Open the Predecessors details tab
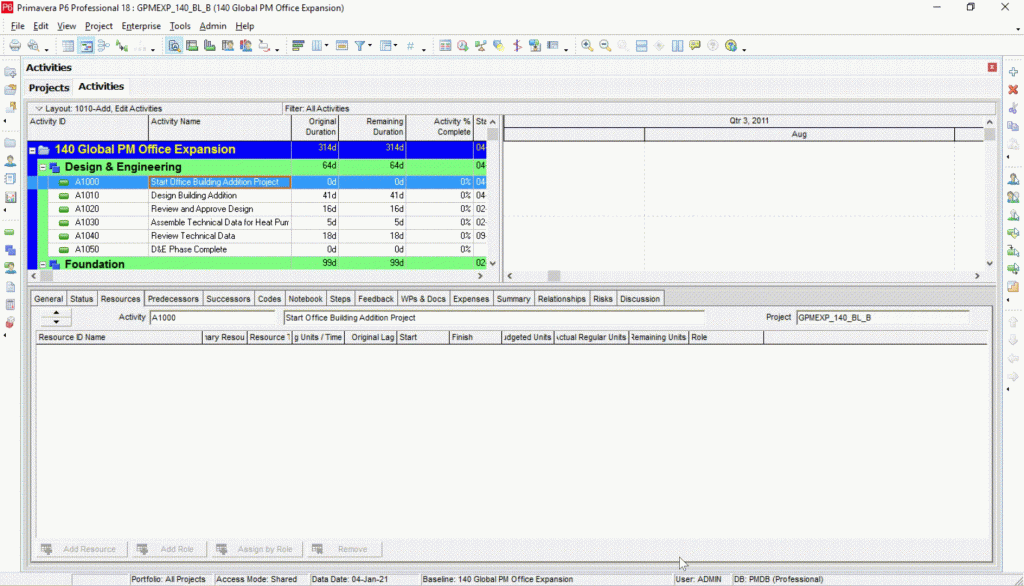This screenshot has height=586, width=1024. tap(173, 299)
